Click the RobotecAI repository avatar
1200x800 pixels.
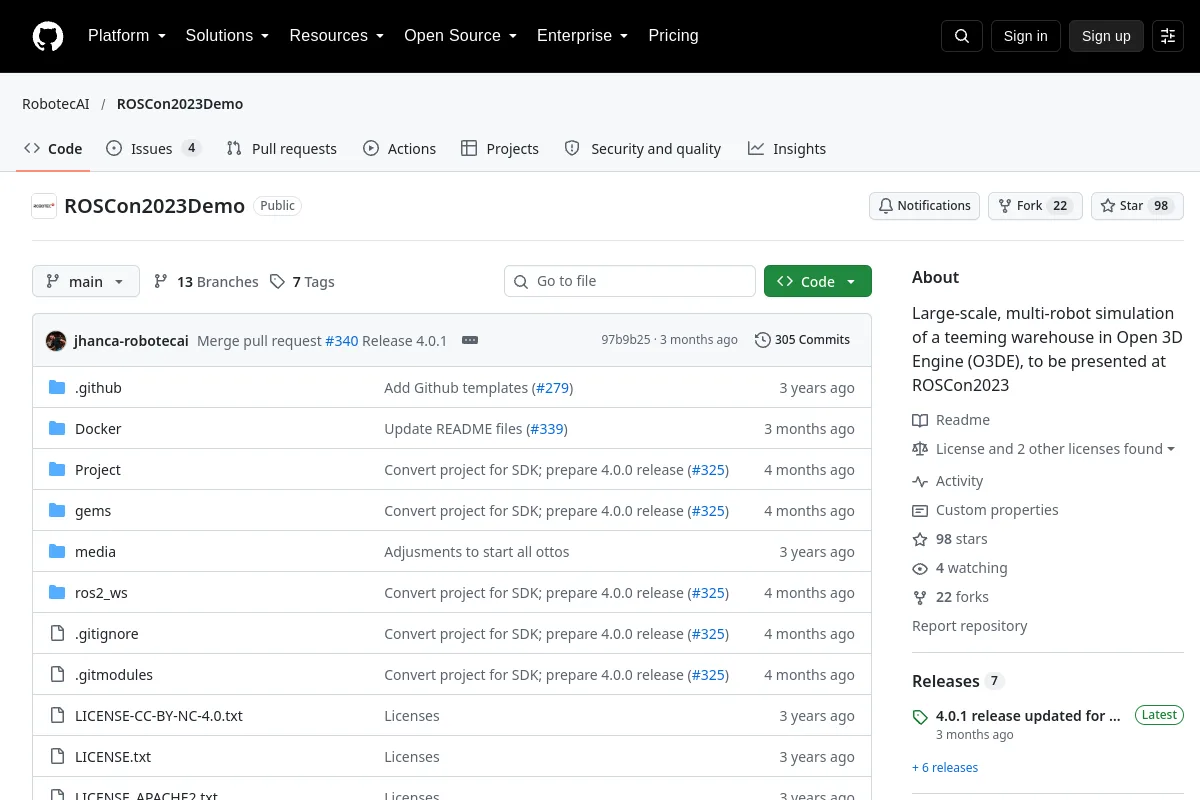coord(44,206)
